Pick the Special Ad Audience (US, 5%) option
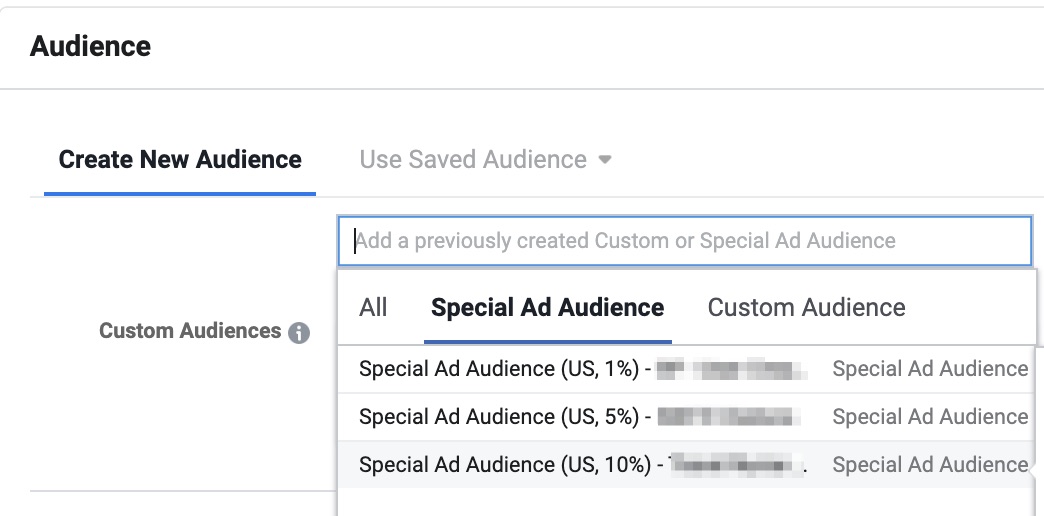Viewport: 1044px width, 516px height. click(x=498, y=417)
